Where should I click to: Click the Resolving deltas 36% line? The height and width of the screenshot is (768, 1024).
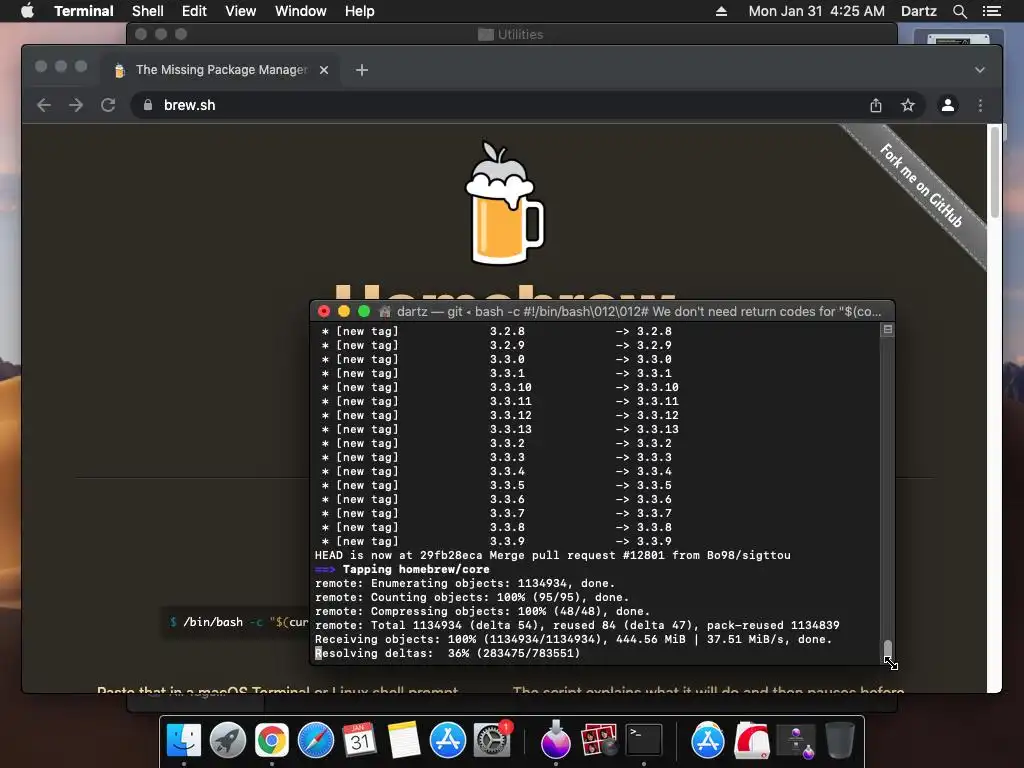[447, 653]
